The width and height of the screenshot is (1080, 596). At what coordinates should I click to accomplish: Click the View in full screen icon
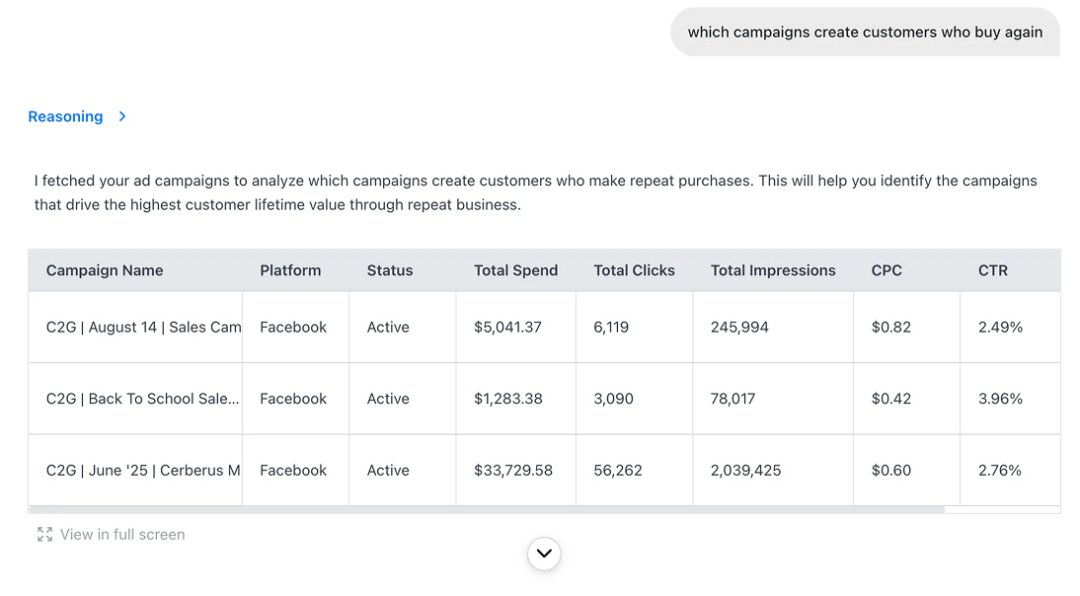(44, 534)
